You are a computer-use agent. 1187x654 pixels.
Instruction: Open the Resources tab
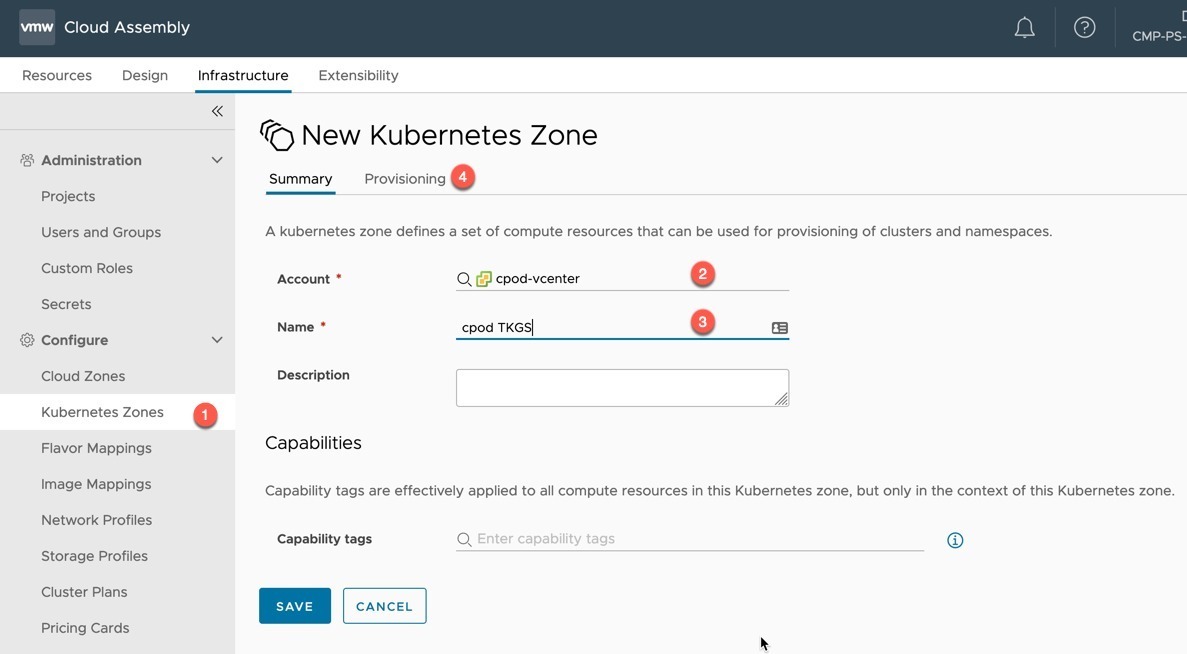(57, 76)
